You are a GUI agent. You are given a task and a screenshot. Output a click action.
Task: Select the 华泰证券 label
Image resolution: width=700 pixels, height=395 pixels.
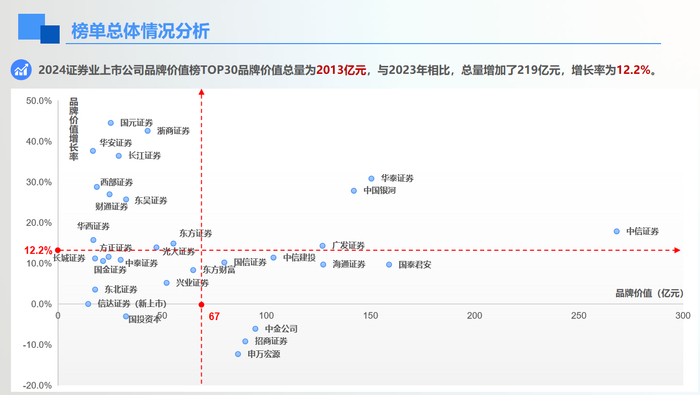397,178
